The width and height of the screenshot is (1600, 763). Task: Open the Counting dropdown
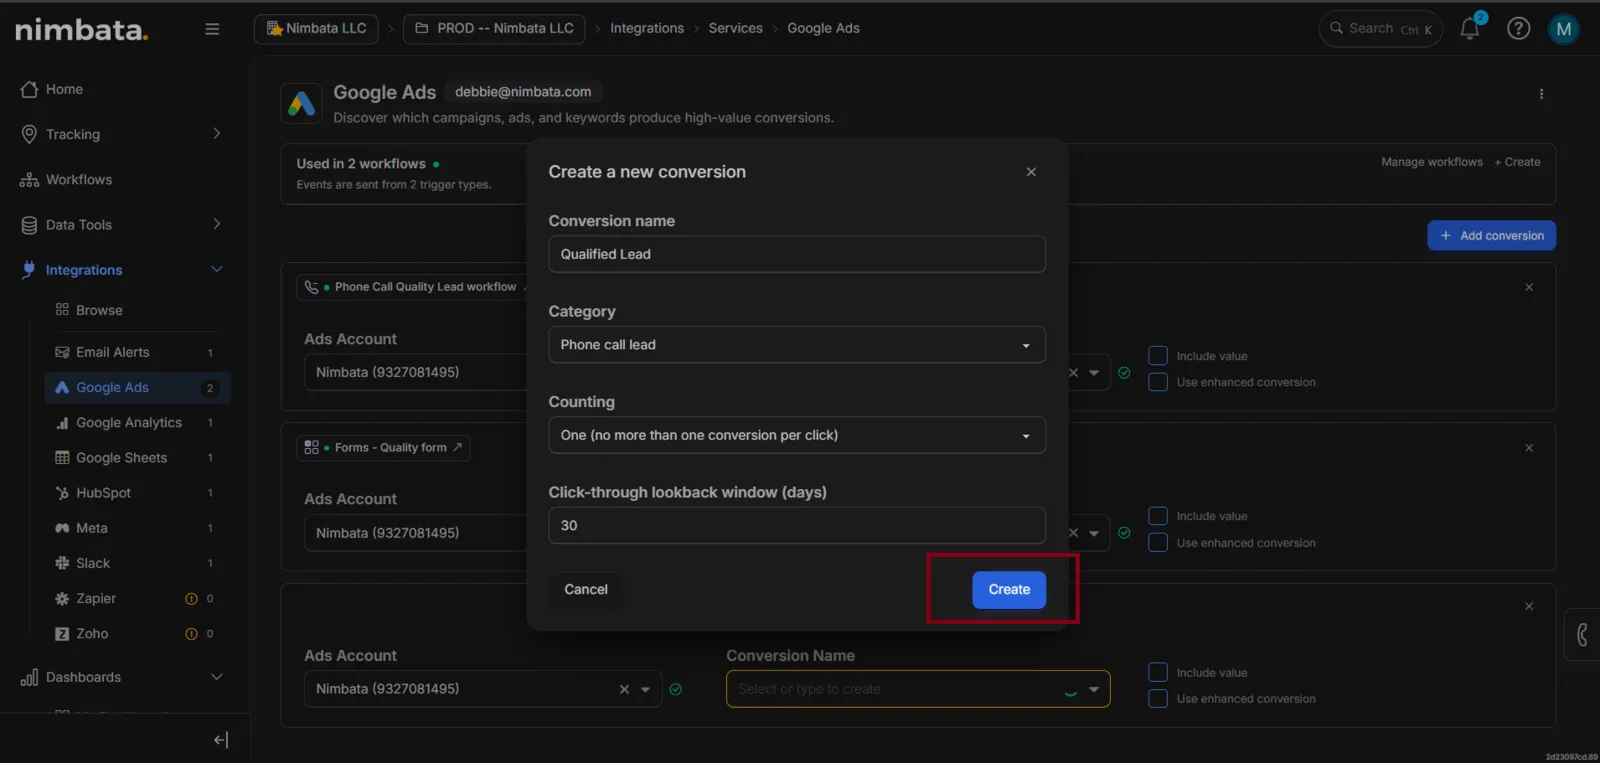797,435
